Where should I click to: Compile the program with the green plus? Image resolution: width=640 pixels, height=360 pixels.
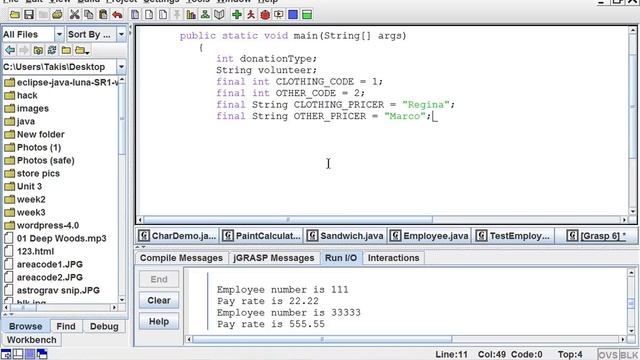click(237, 15)
